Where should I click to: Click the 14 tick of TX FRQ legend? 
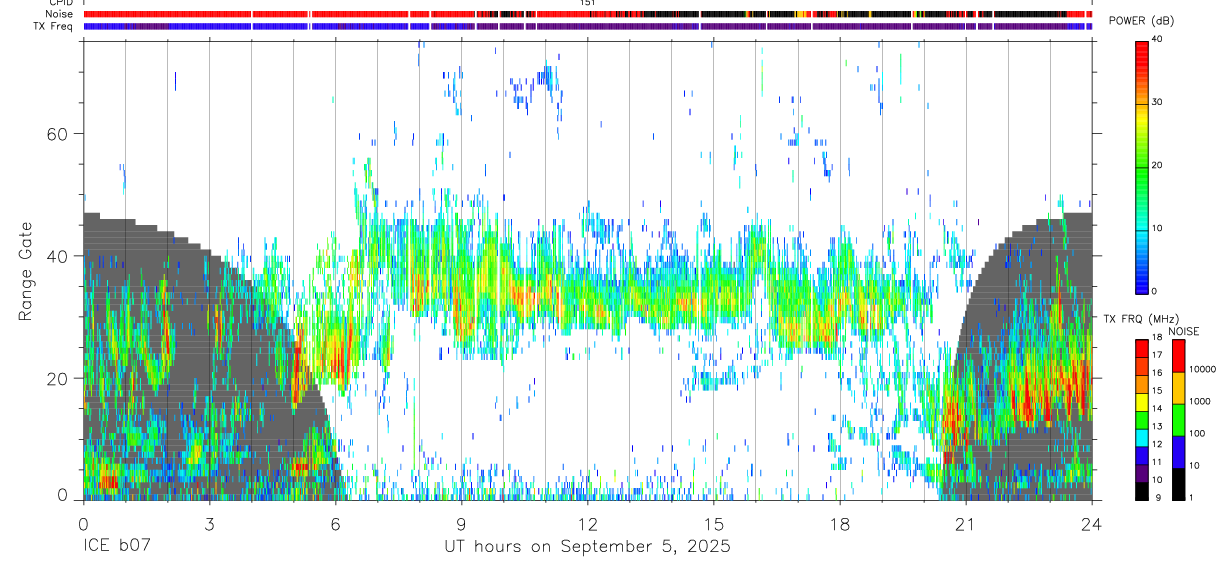(1158, 408)
